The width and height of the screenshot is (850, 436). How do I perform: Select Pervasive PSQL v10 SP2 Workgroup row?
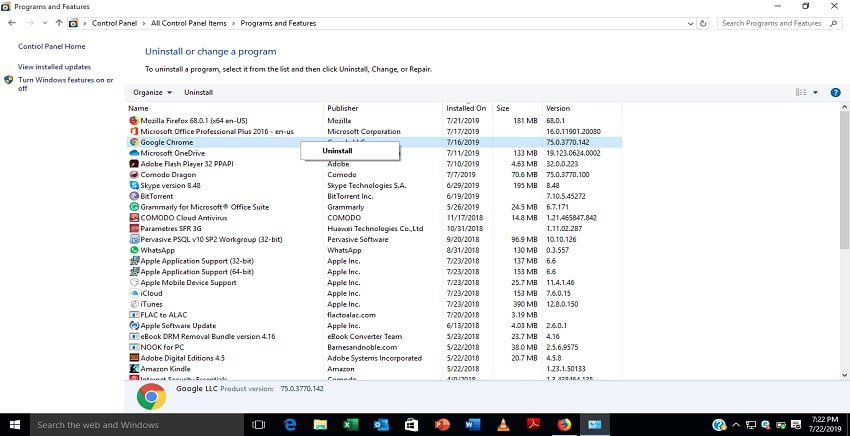(x=374, y=240)
